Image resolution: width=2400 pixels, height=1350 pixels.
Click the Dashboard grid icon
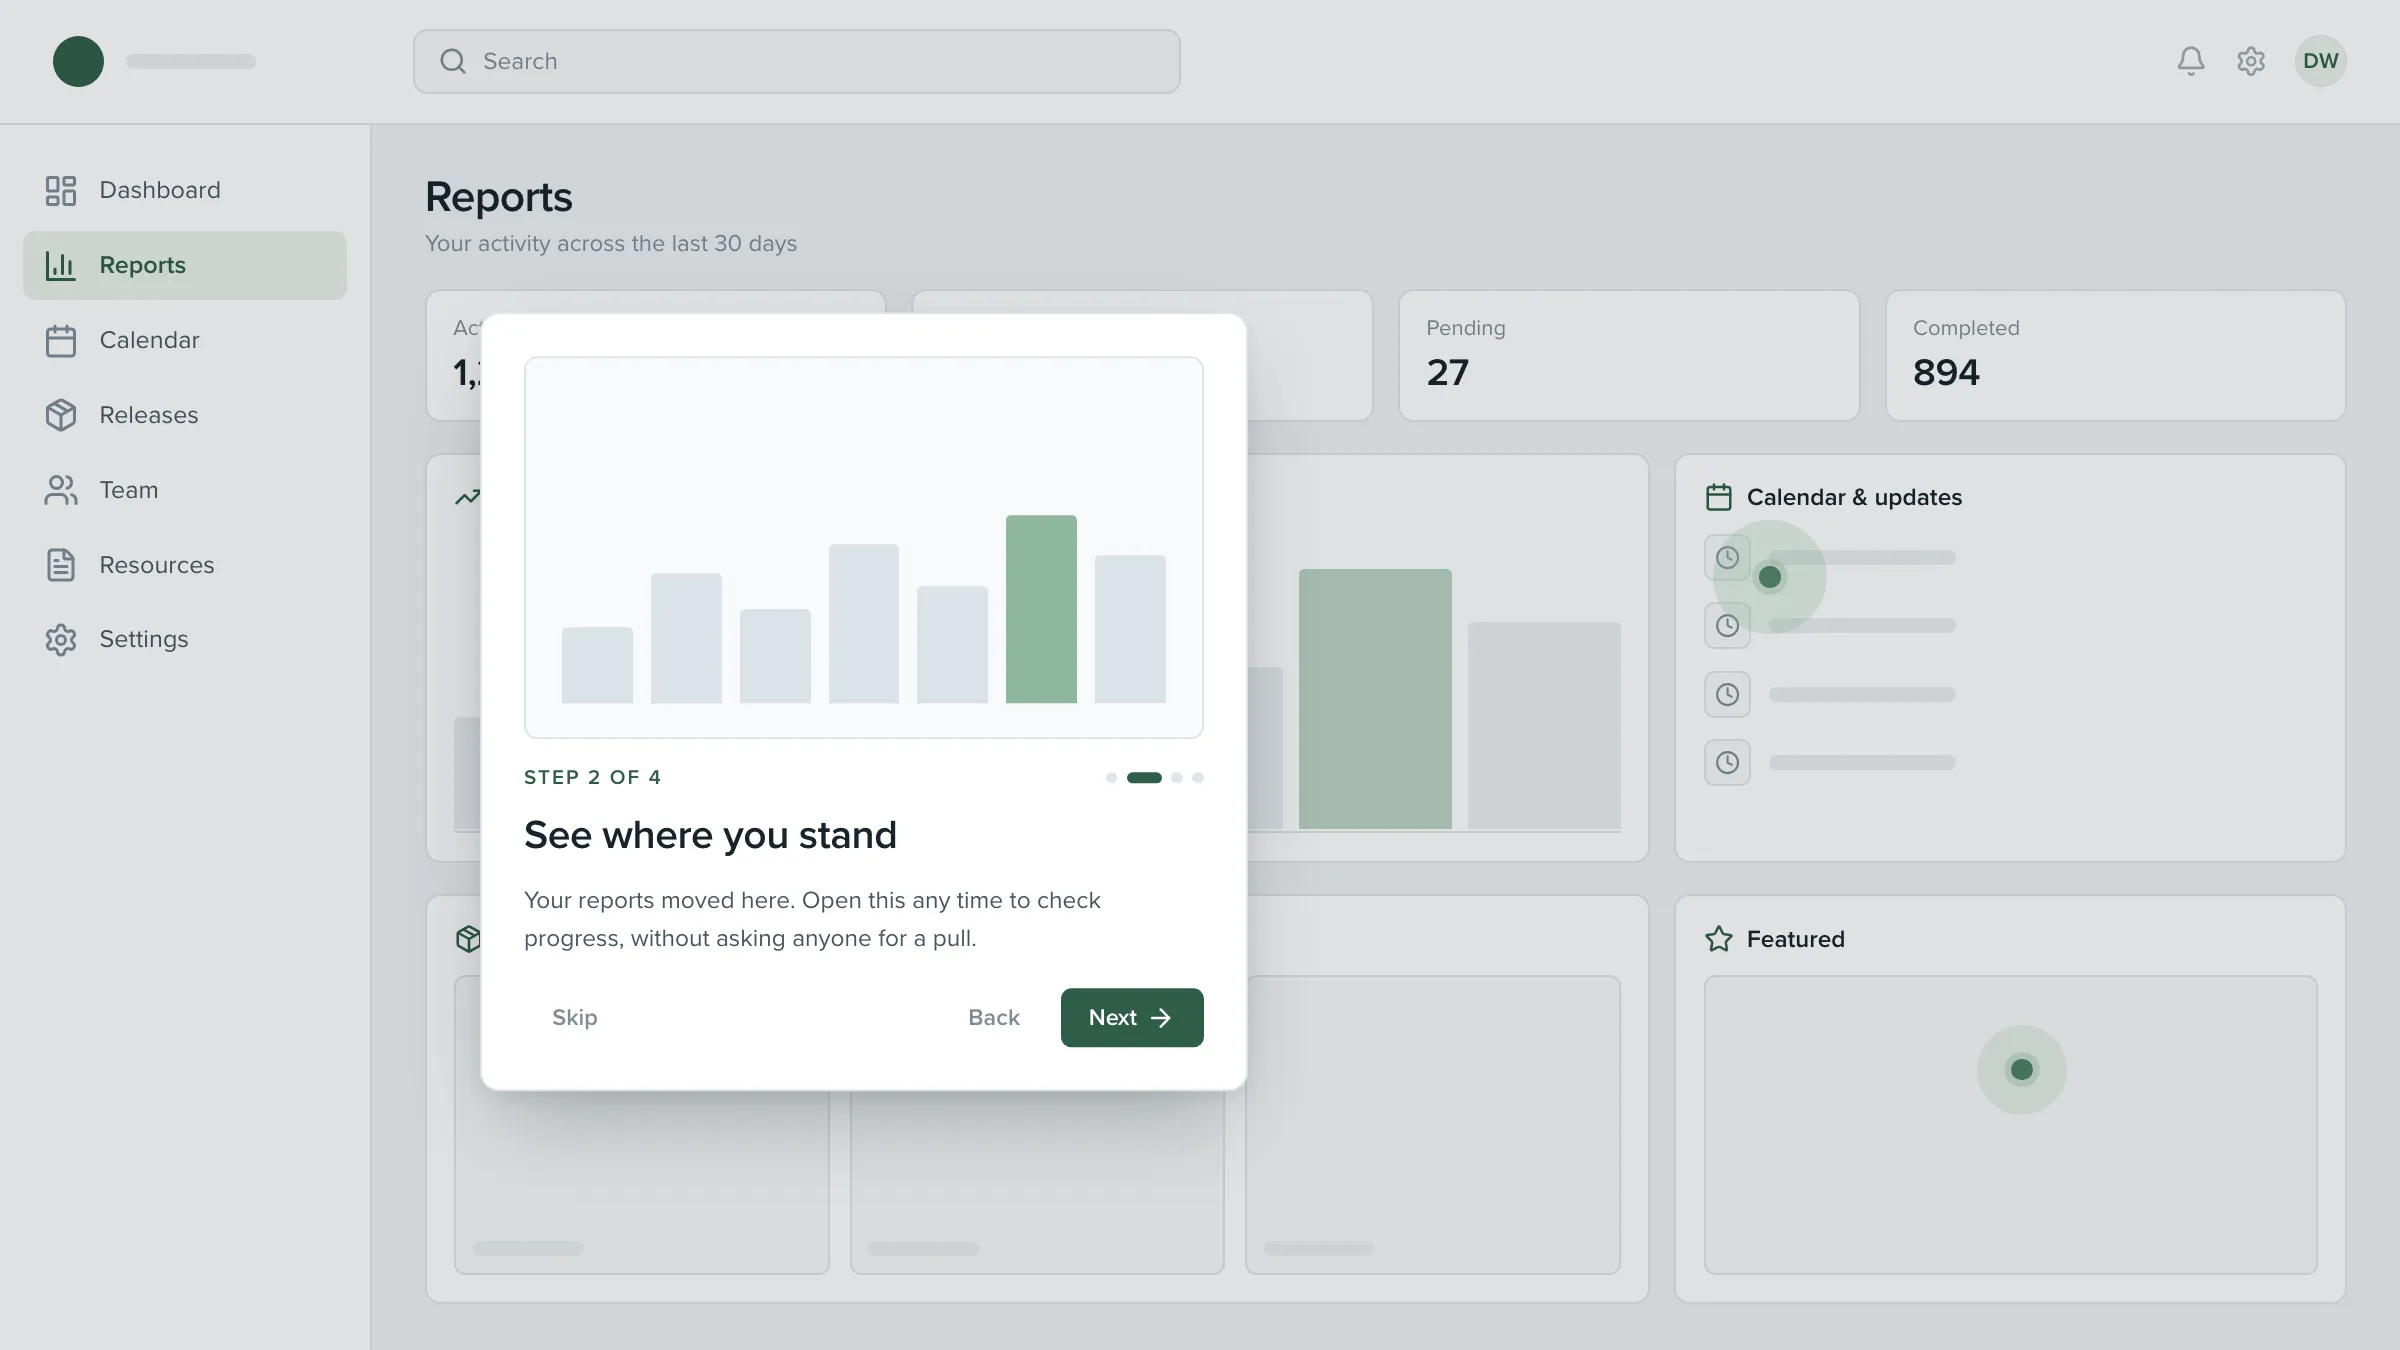[61, 190]
